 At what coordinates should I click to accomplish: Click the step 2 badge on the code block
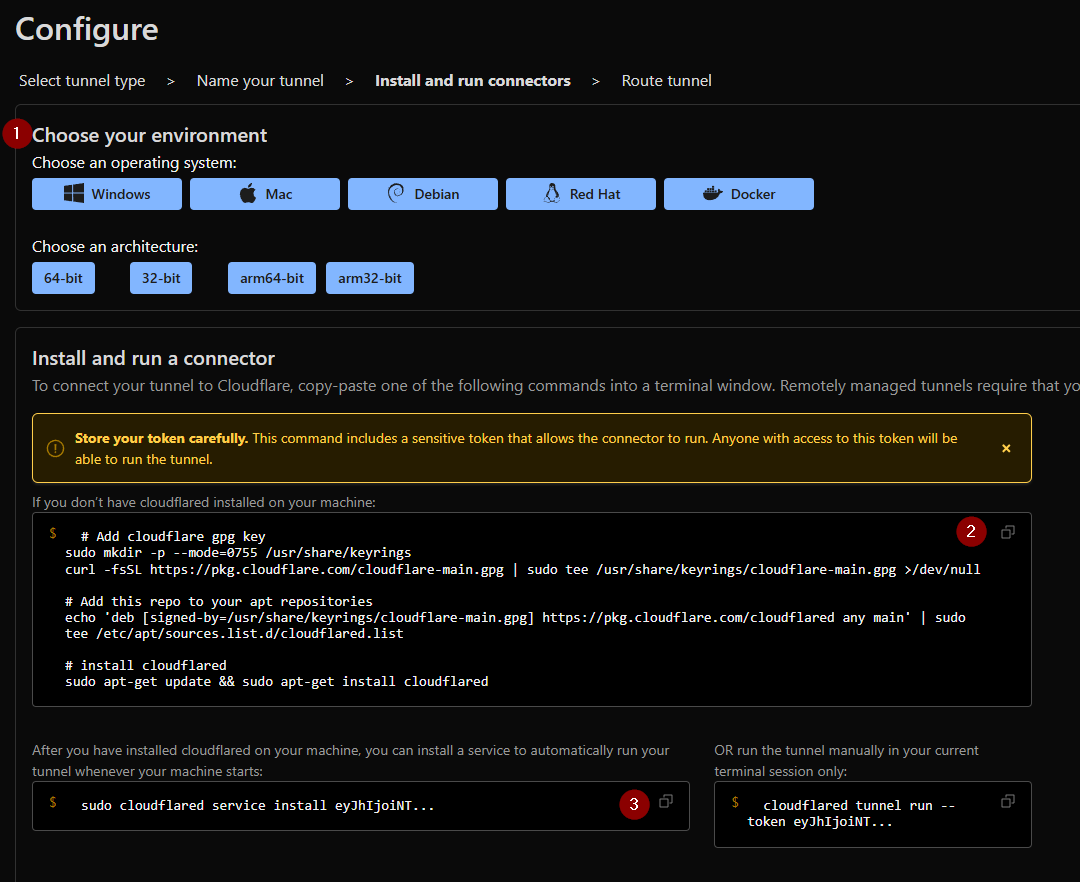pyautogui.click(x=971, y=531)
